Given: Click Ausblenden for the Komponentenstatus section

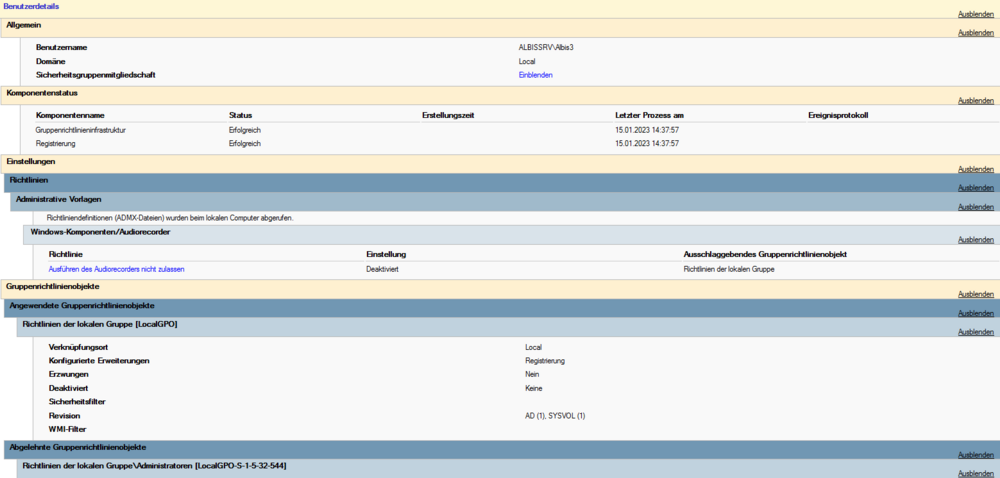Looking at the screenshot, I should point(975,101).
